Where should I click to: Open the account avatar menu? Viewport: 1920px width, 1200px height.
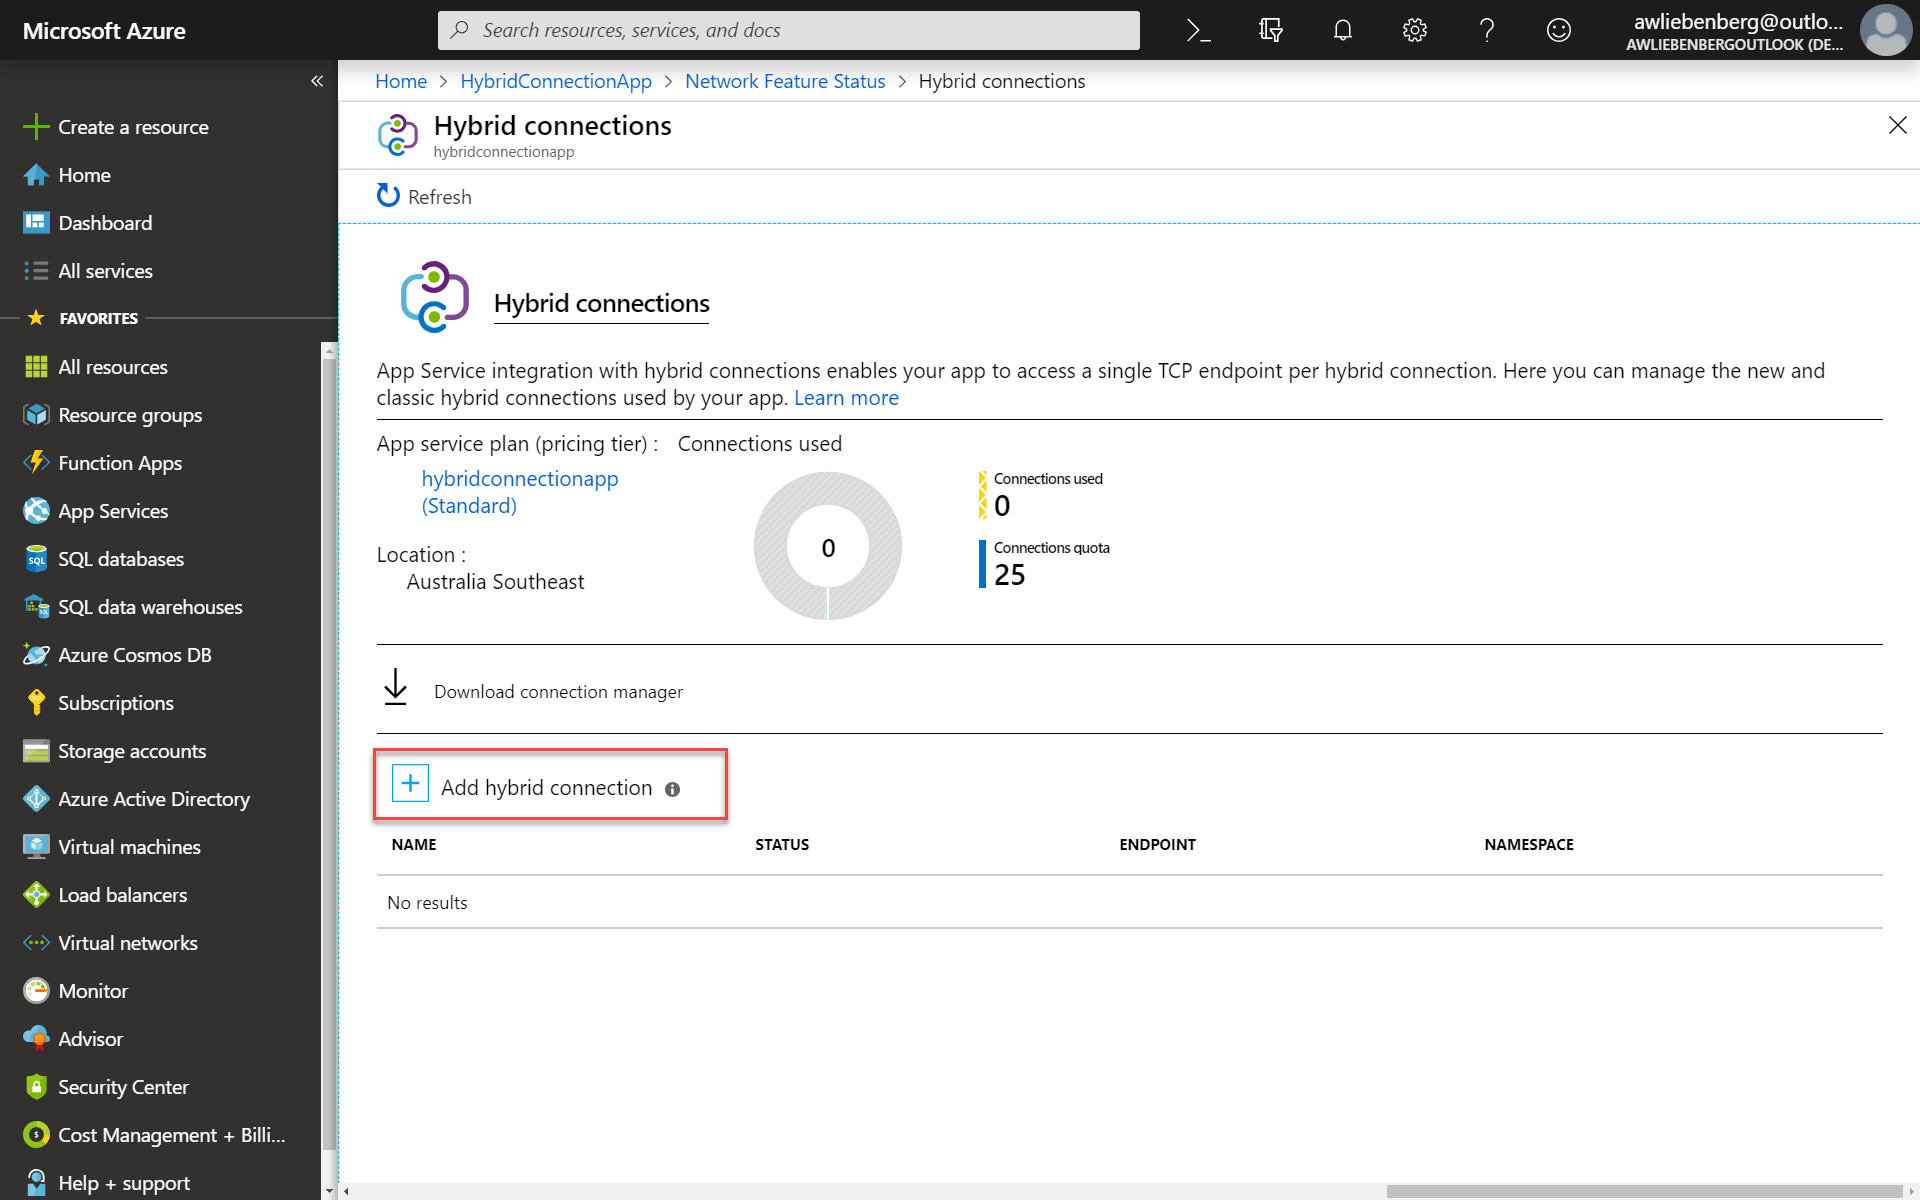pyautogui.click(x=1885, y=30)
